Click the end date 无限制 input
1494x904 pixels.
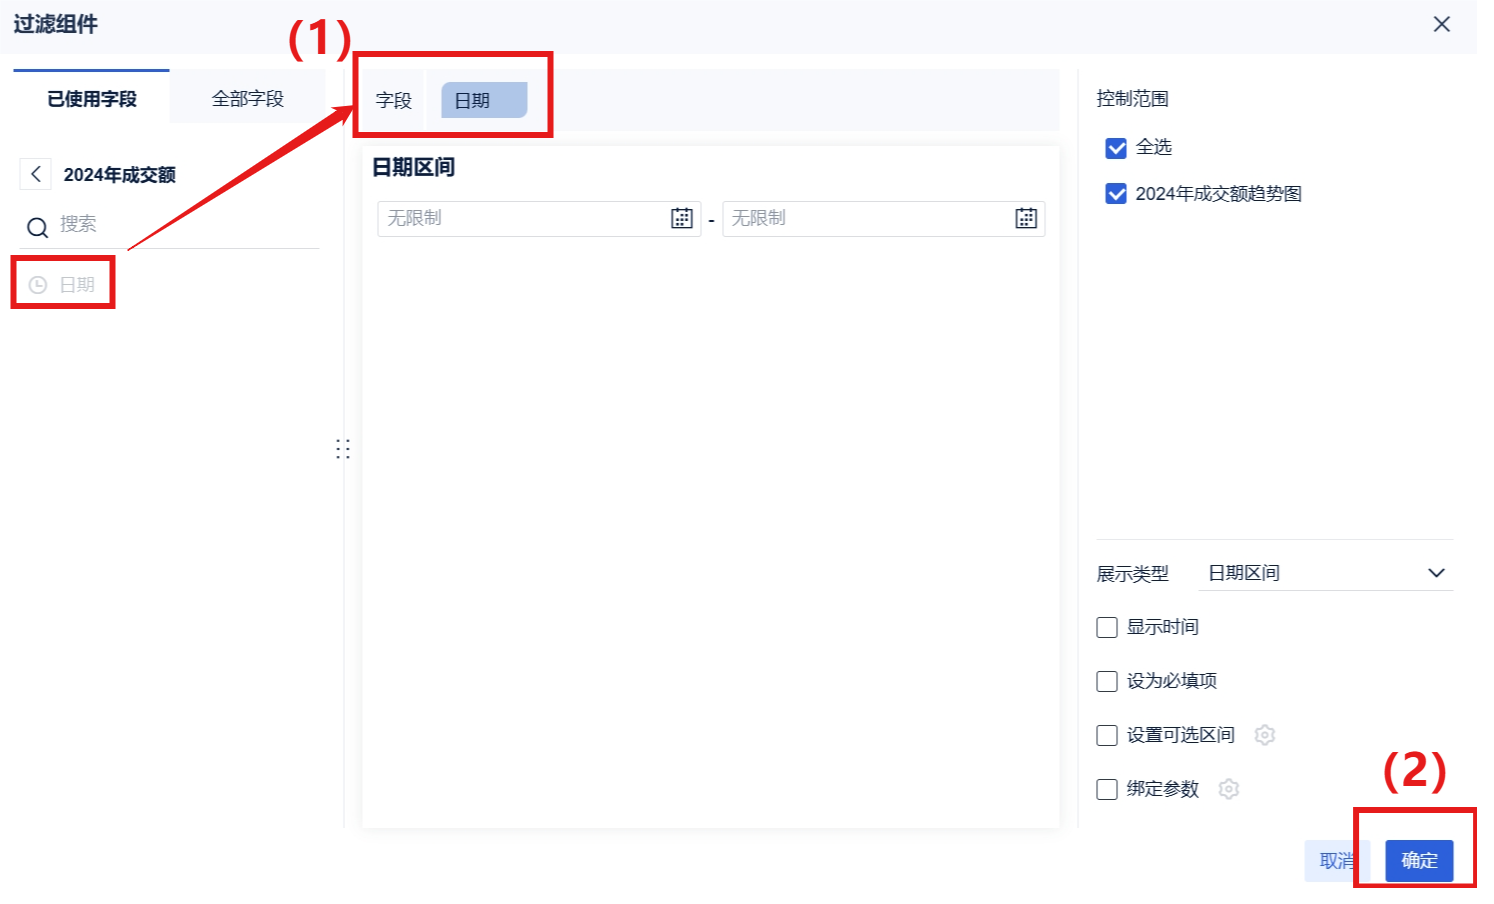point(883,218)
